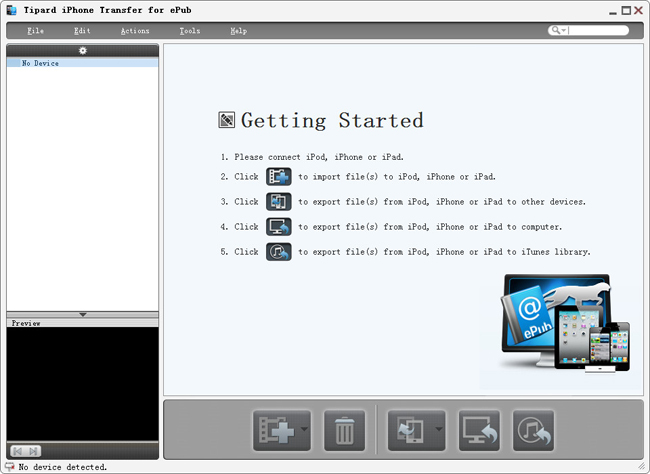Click the export to computer icon in step 4
This screenshot has width=650, height=474.
(279, 227)
